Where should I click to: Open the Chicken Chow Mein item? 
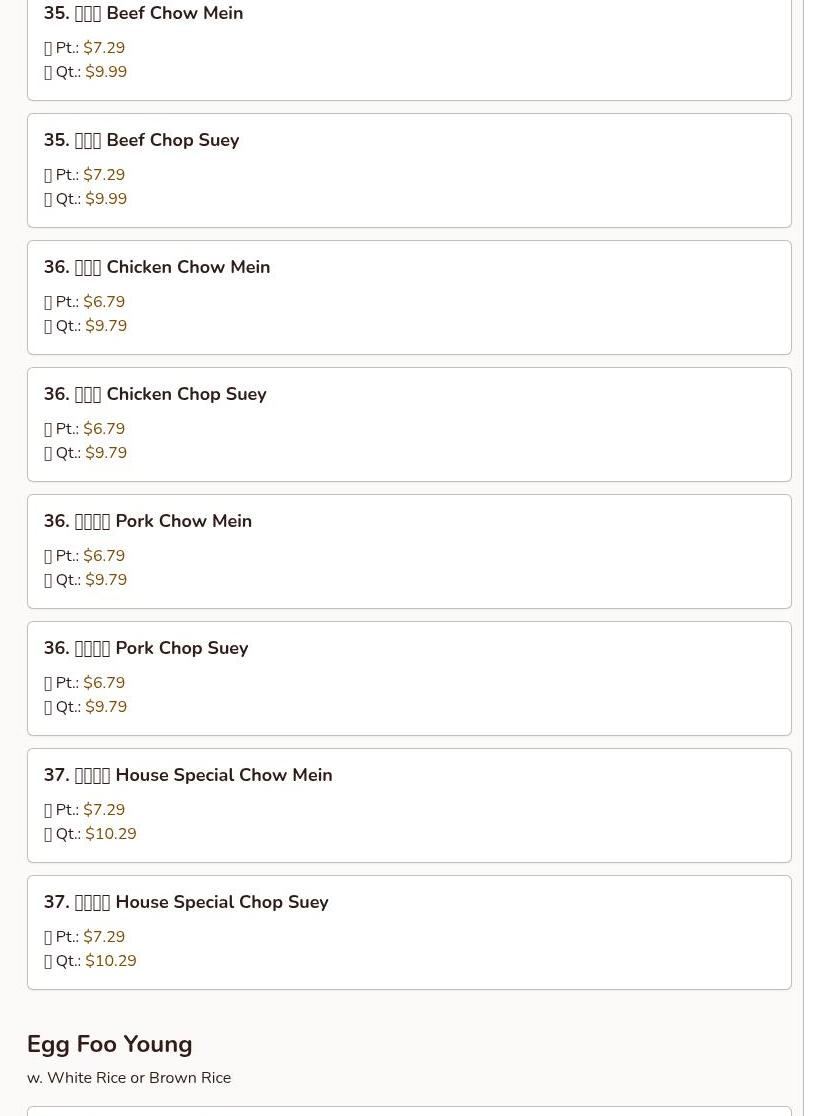[x=157, y=267]
